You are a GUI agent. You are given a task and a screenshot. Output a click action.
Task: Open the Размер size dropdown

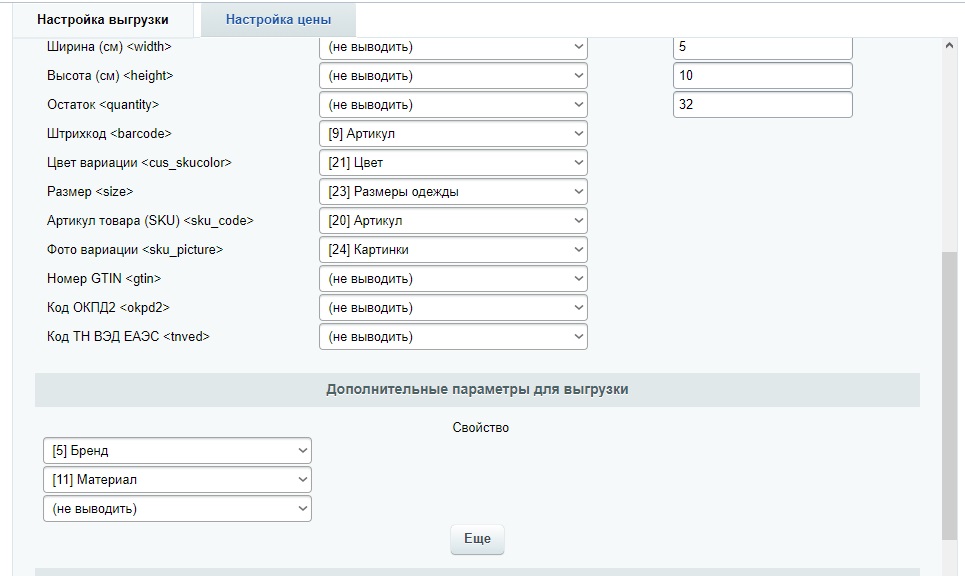point(453,192)
